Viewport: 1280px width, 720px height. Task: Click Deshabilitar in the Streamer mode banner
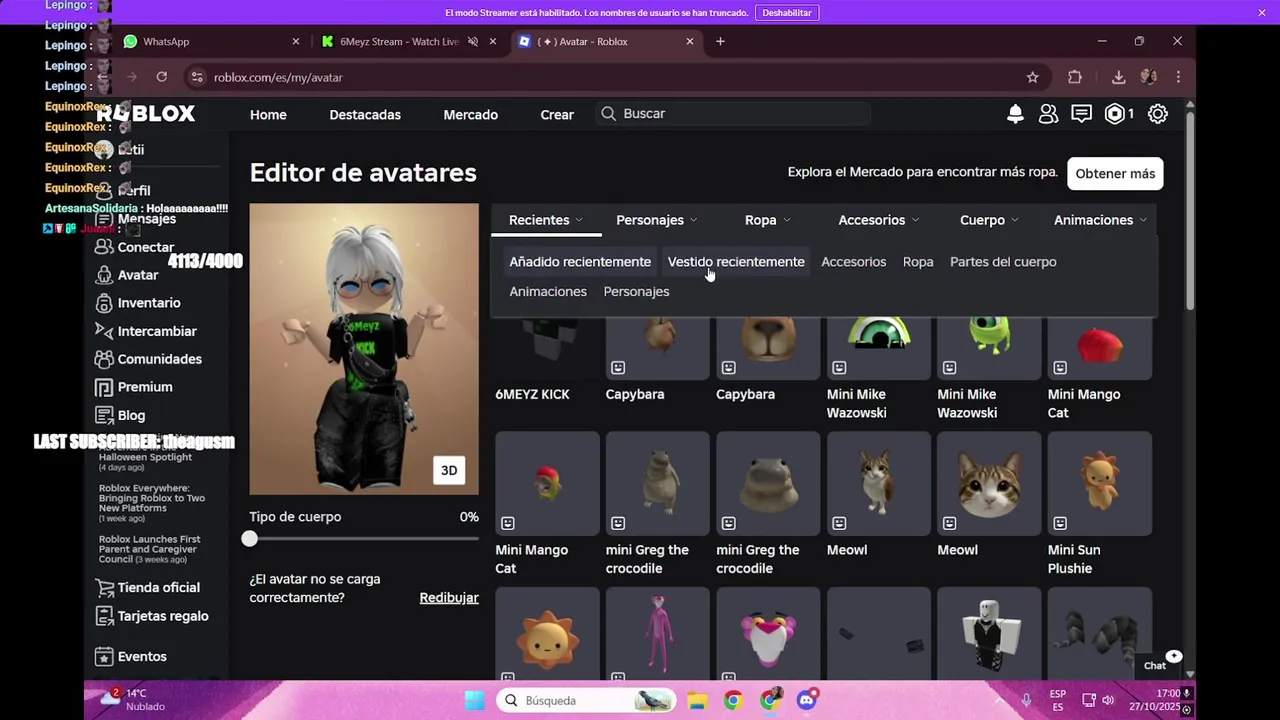pos(787,12)
